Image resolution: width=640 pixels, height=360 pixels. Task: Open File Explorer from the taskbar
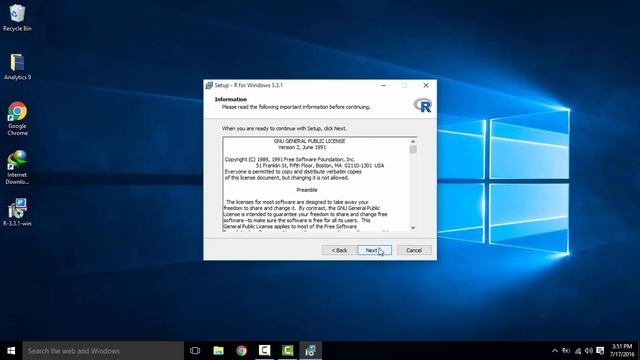(218, 351)
